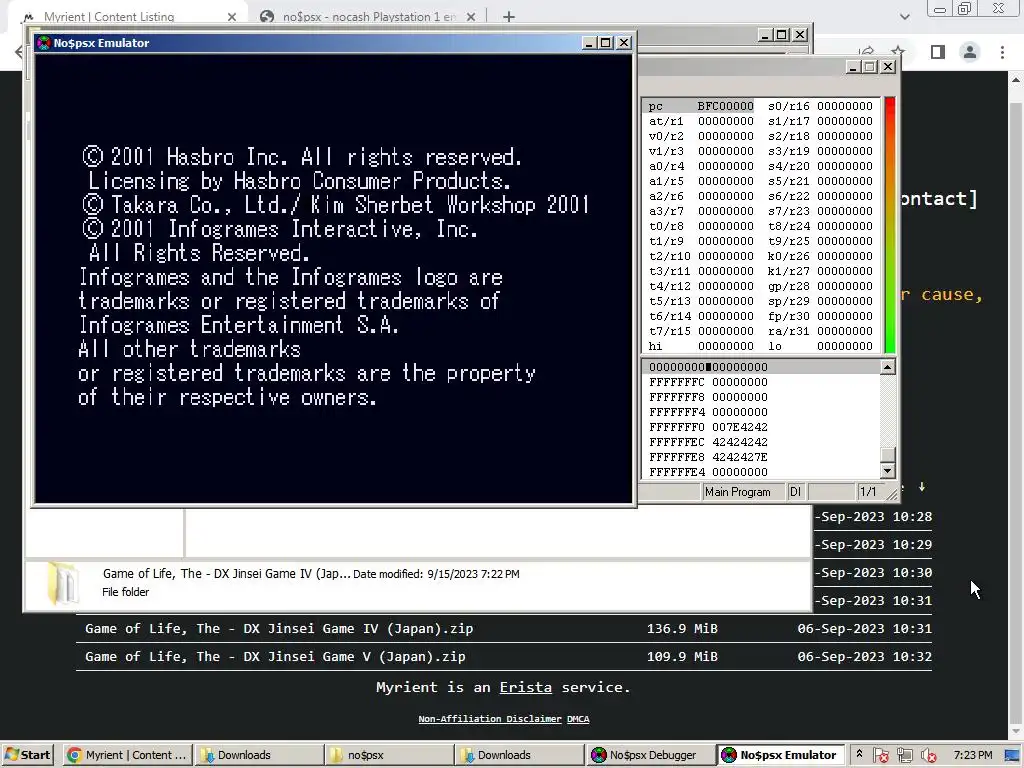Select the pc register value BFC00000
This screenshot has height=768, width=1024.
point(725,106)
